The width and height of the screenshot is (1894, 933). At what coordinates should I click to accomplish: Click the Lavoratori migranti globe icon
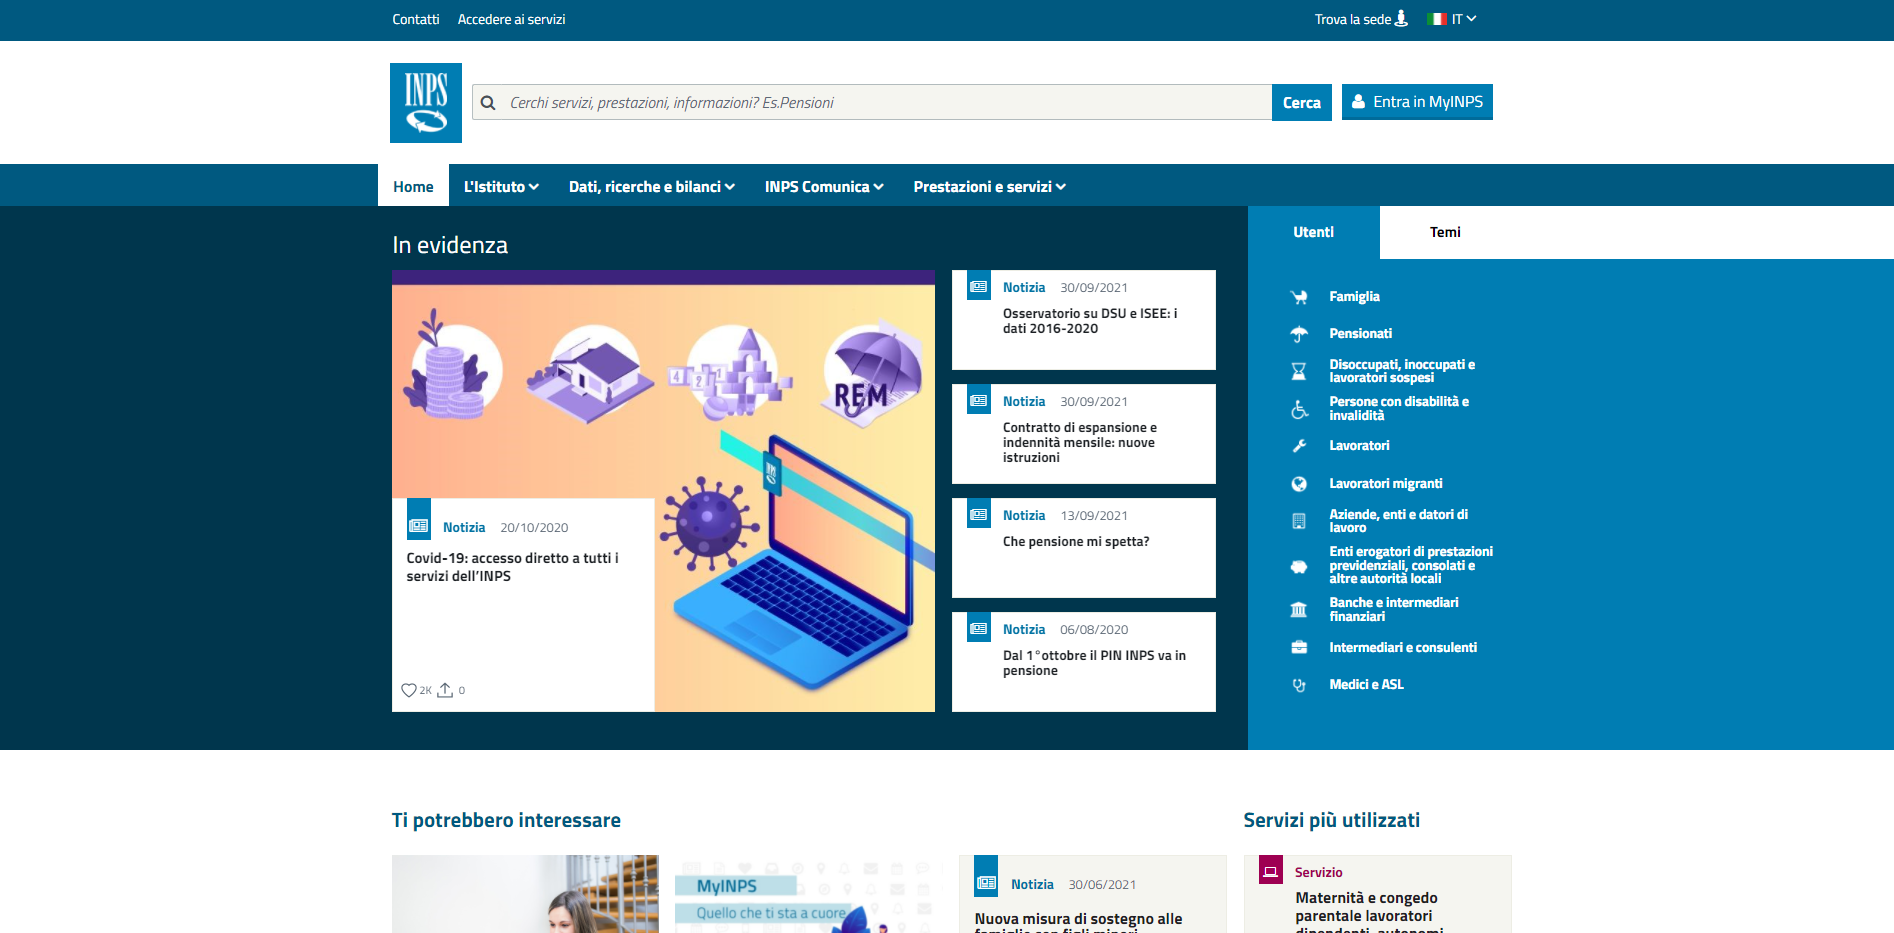1299,484
